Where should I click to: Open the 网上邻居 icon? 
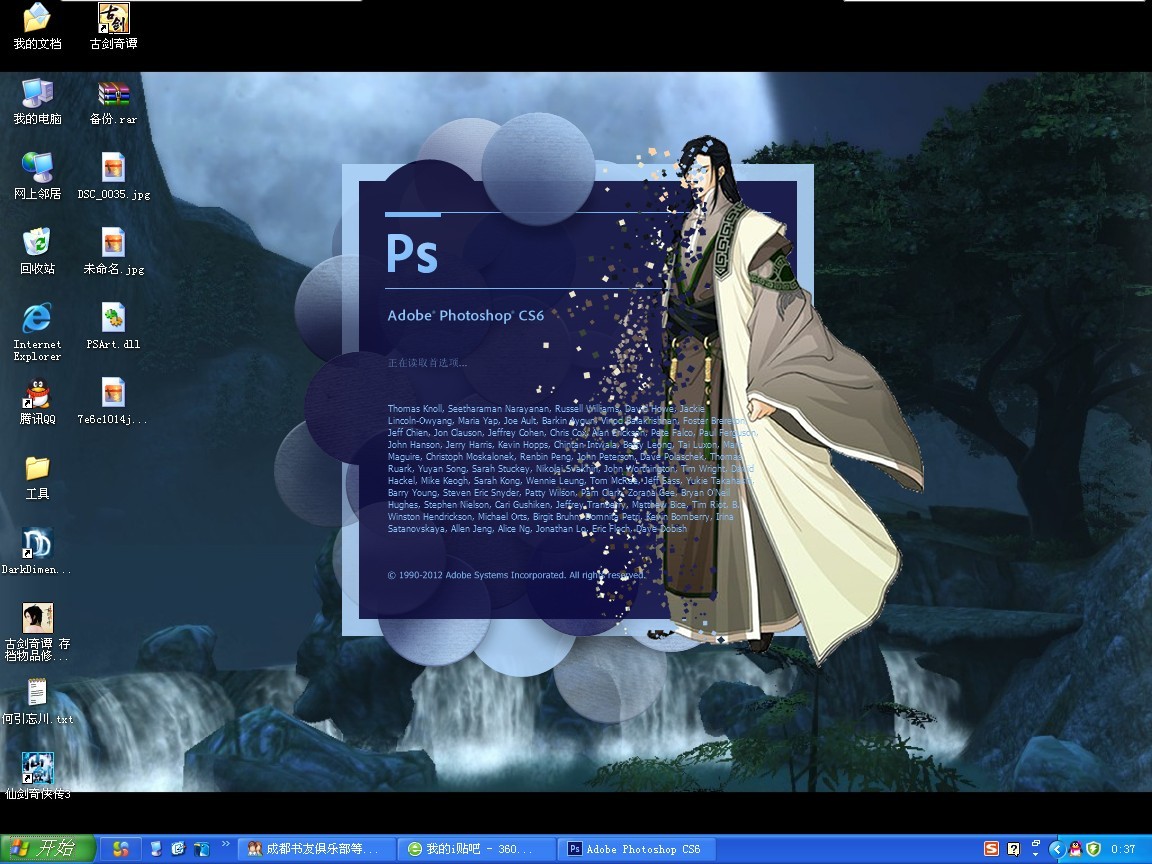click(x=37, y=176)
